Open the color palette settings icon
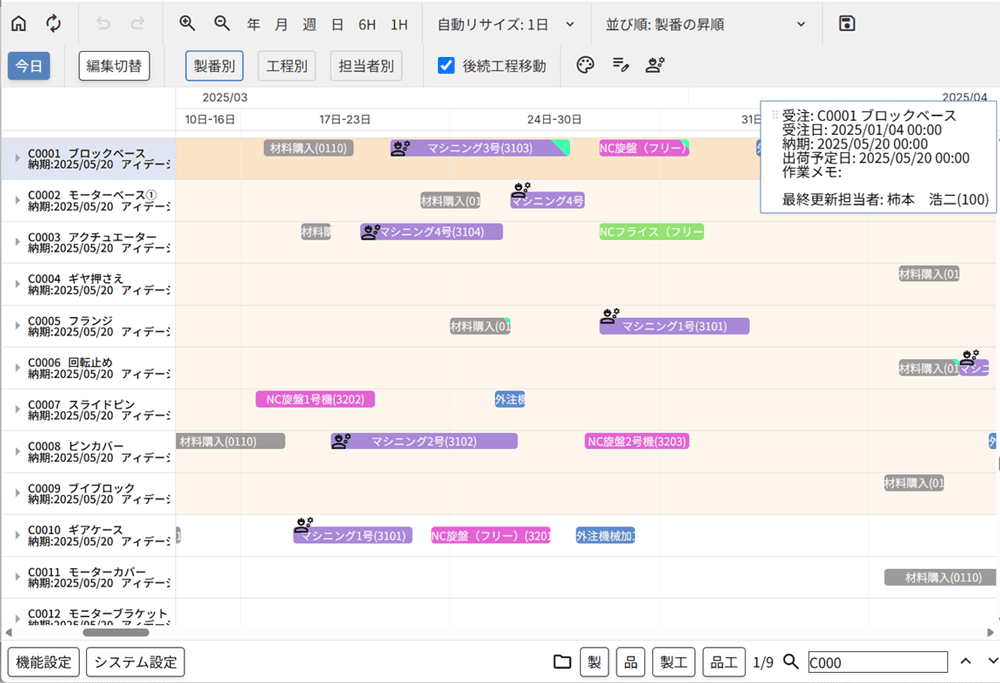The image size is (1000, 683). 586,66
